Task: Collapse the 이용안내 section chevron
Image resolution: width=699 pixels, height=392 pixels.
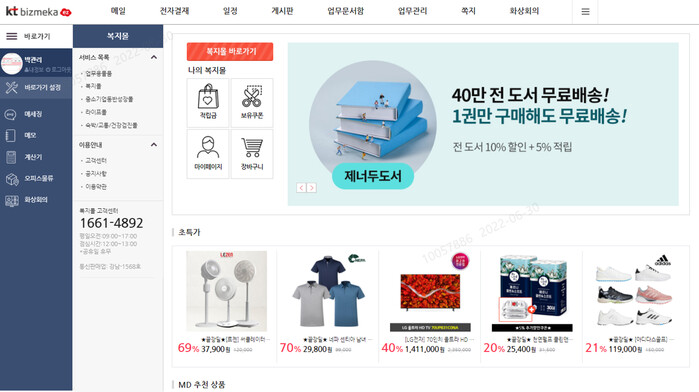Action: pos(154,144)
